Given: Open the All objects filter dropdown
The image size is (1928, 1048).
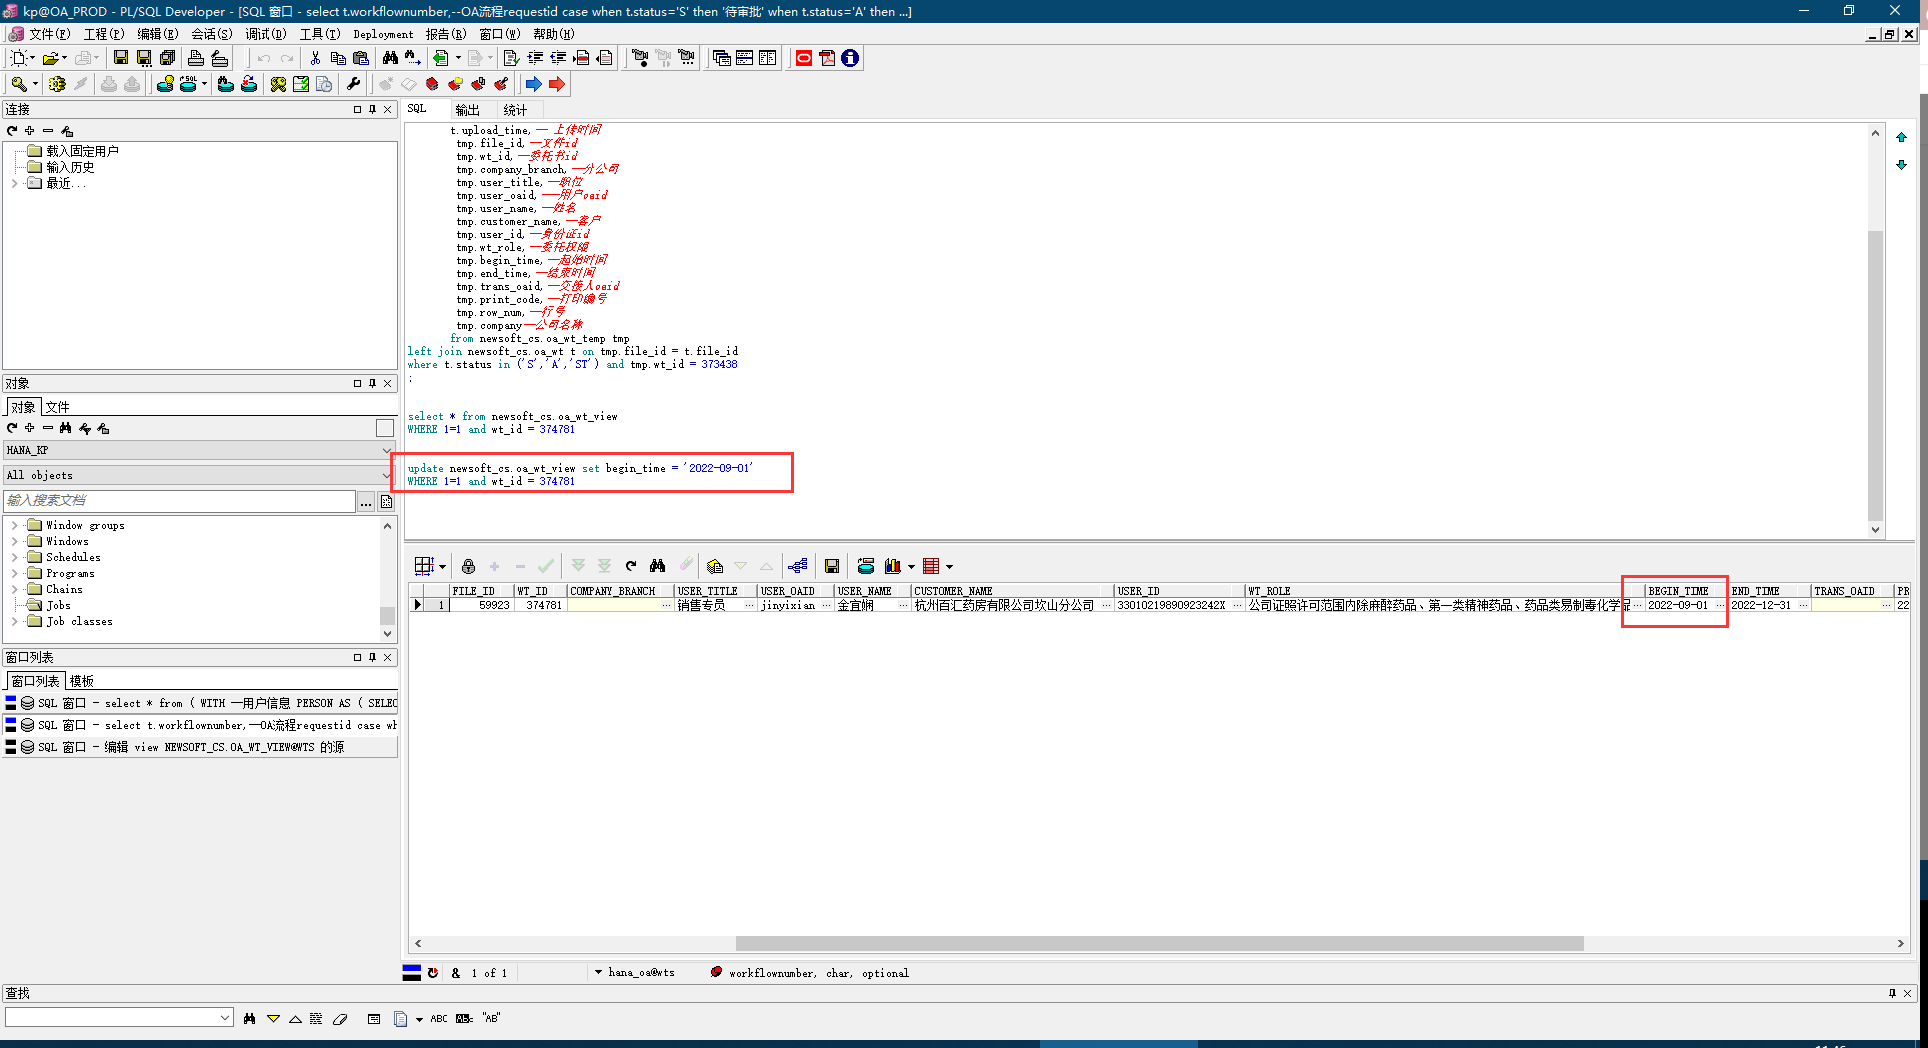Looking at the screenshot, I should click(386, 475).
